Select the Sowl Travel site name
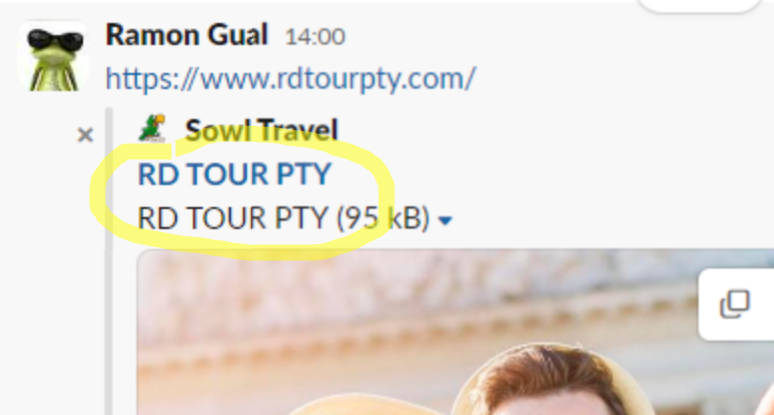The width and height of the screenshot is (774, 415). pyautogui.click(x=261, y=130)
